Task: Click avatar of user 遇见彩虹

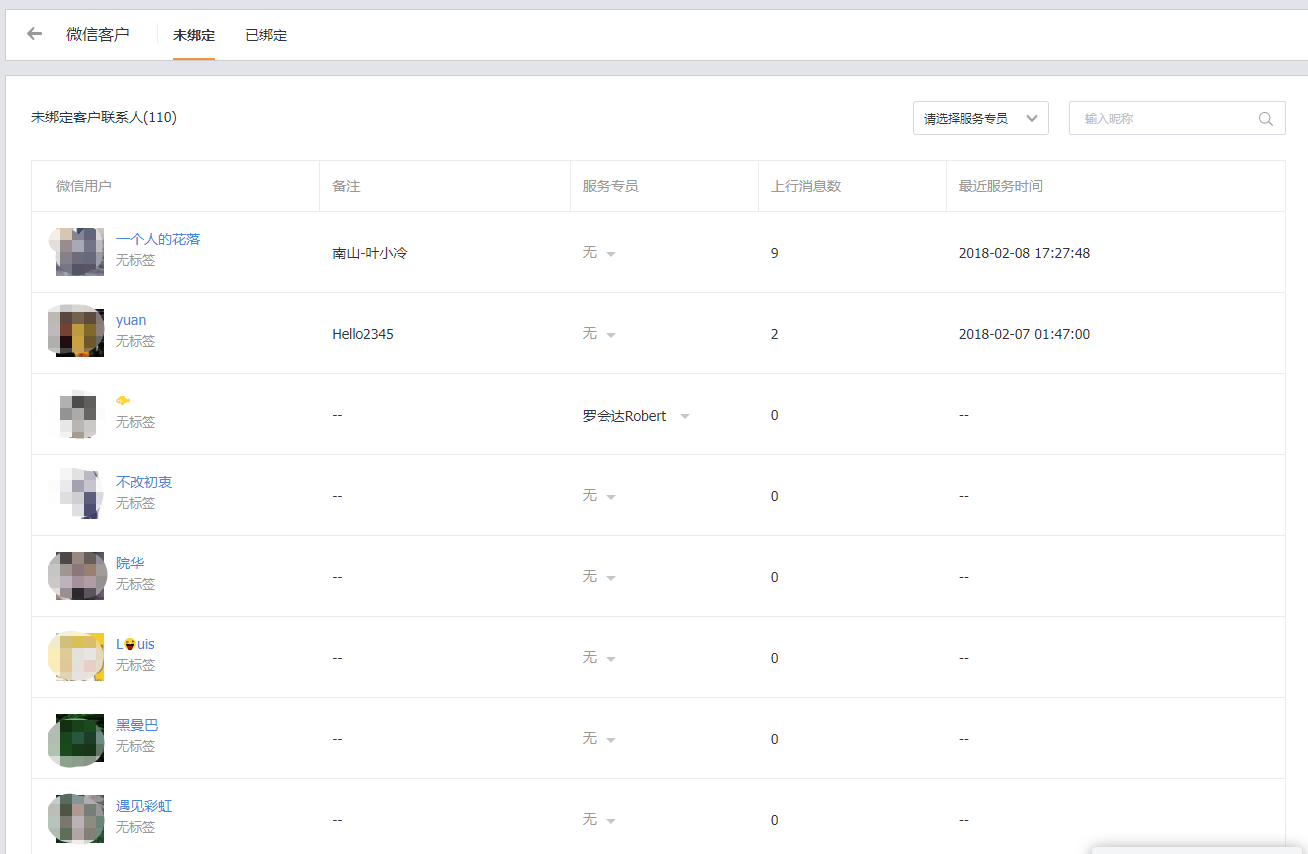Action: click(76, 819)
